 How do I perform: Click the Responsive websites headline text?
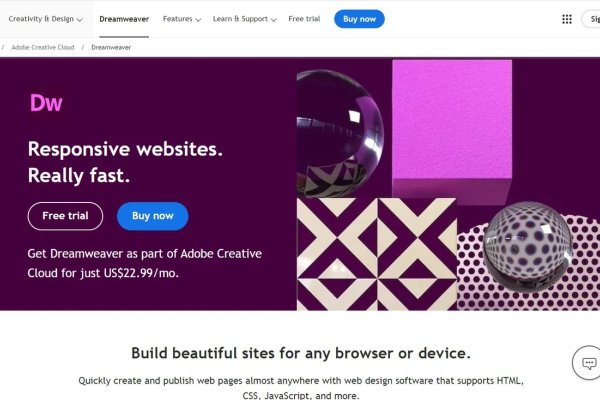coord(125,149)
